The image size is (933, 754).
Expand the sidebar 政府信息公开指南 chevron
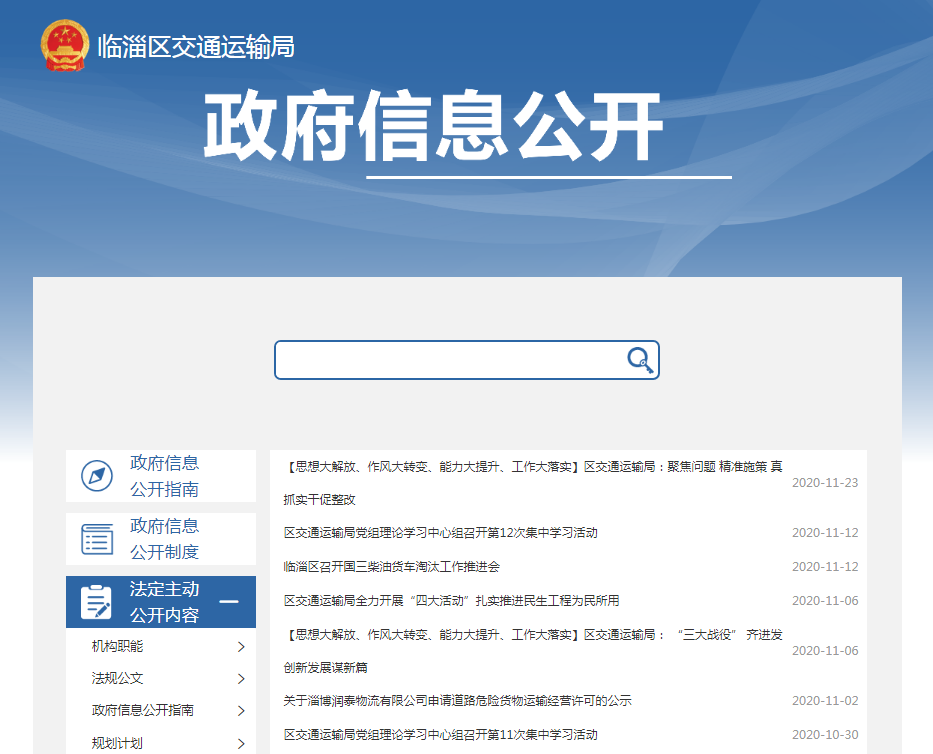[241, 711]
